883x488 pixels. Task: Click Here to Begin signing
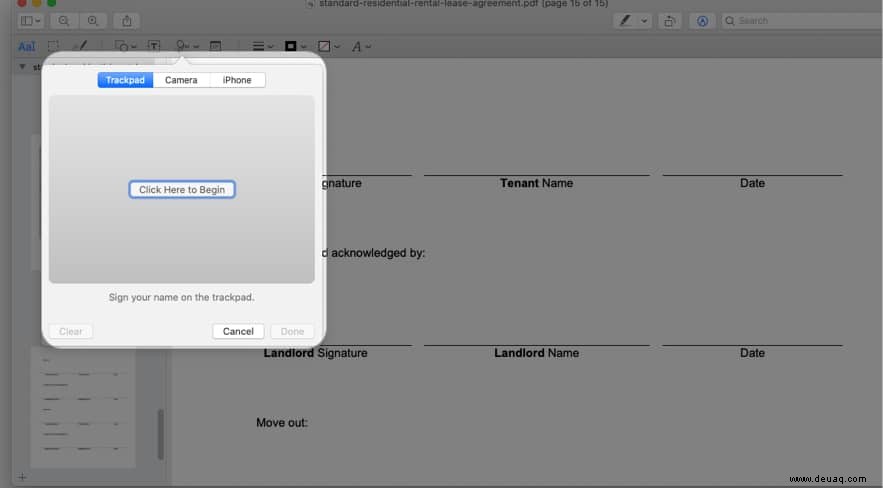tap(182, 190)
